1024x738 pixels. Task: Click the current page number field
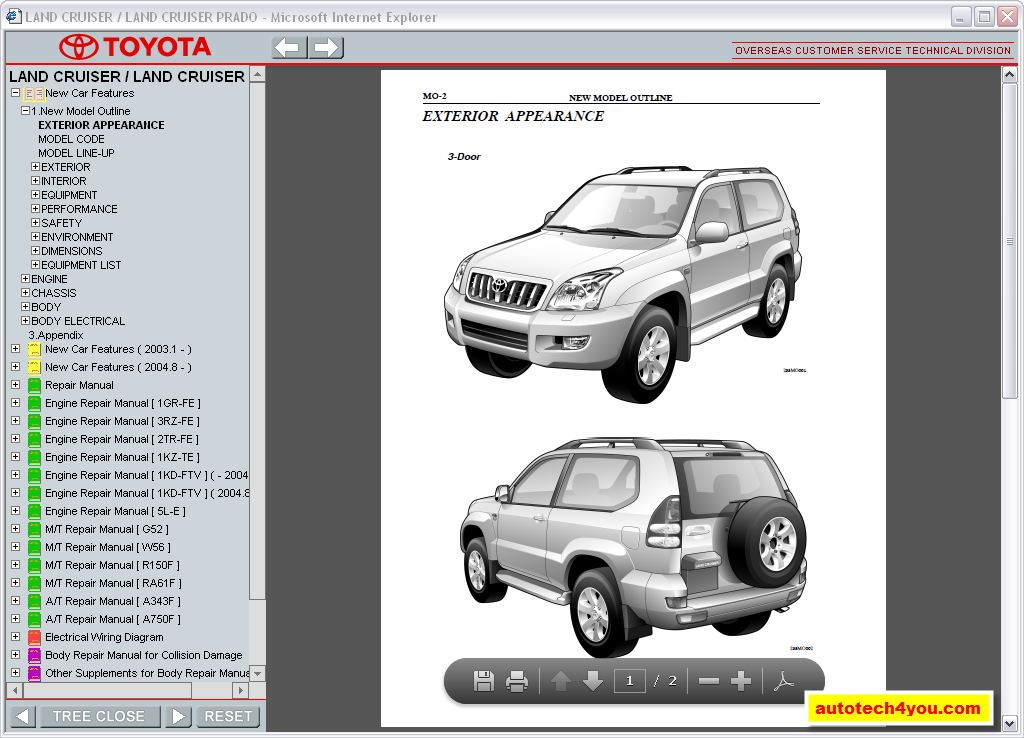point(630,681)
